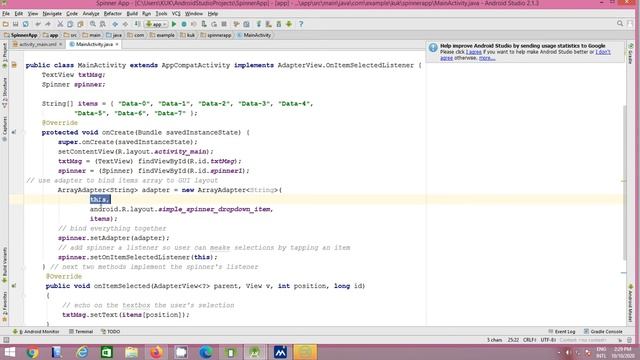Image resolution: width=640 pixels, height=360 pixels.
Task: Open the Edit menu
Action: 19,13
